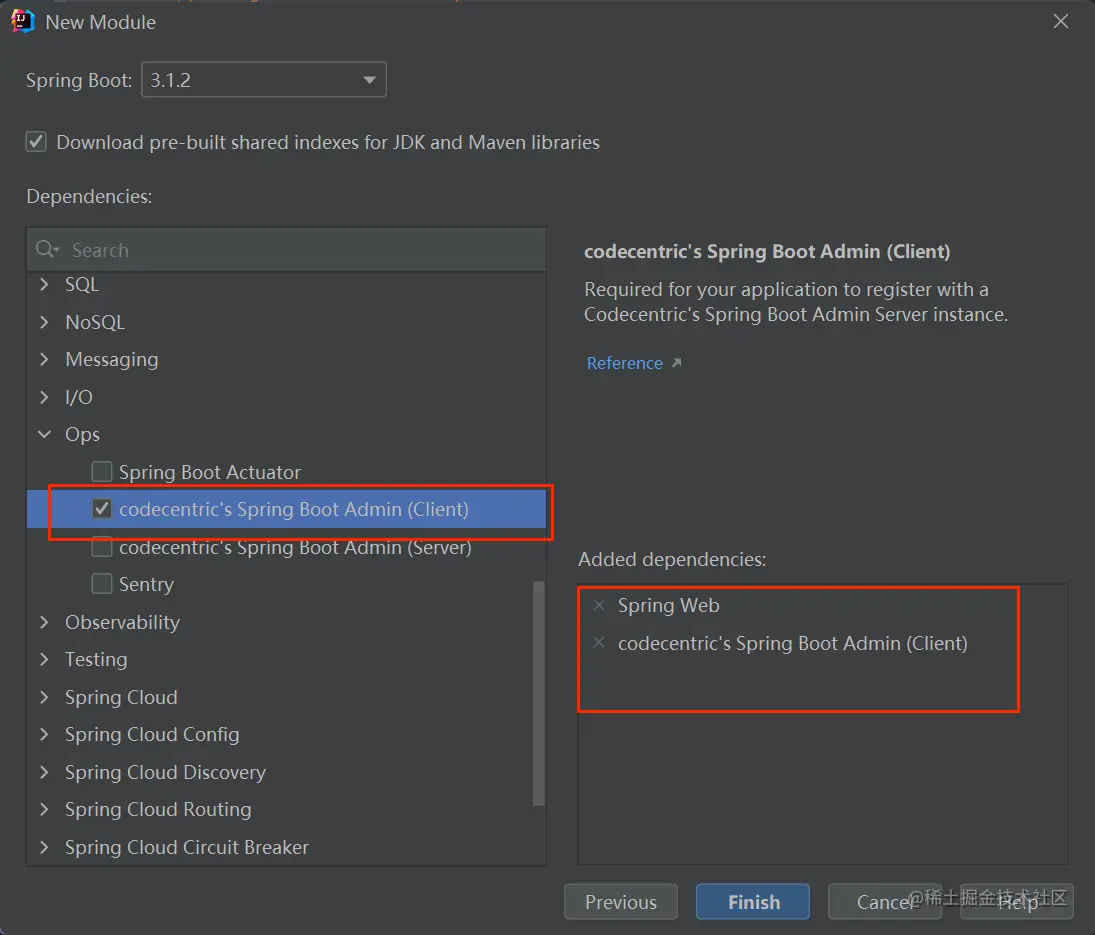Enable Spring Boot Actuator checkbox
Screen dimensions: 1095x935
[102, 471]
